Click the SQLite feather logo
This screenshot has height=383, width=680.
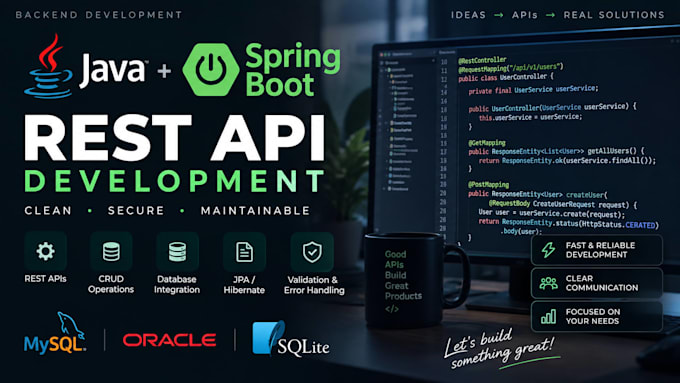pos(291,339)
